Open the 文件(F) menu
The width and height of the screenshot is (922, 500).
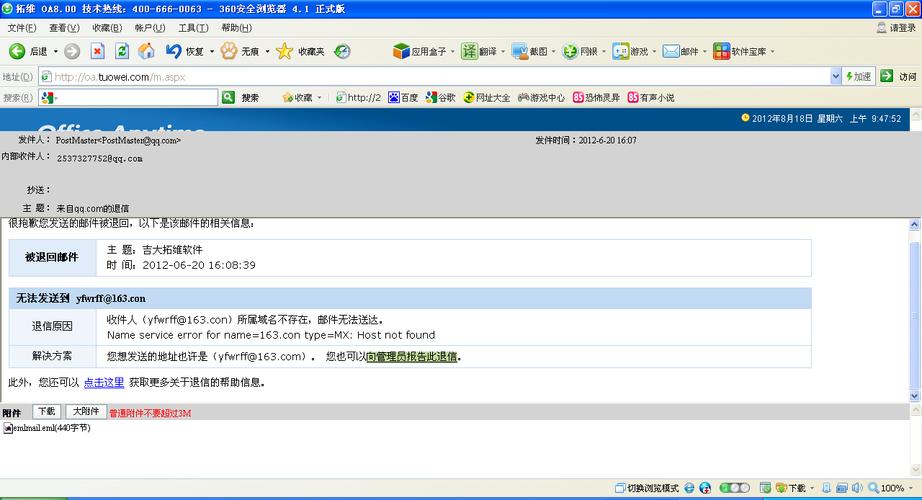pyautogui.click(x=22, y=28)
